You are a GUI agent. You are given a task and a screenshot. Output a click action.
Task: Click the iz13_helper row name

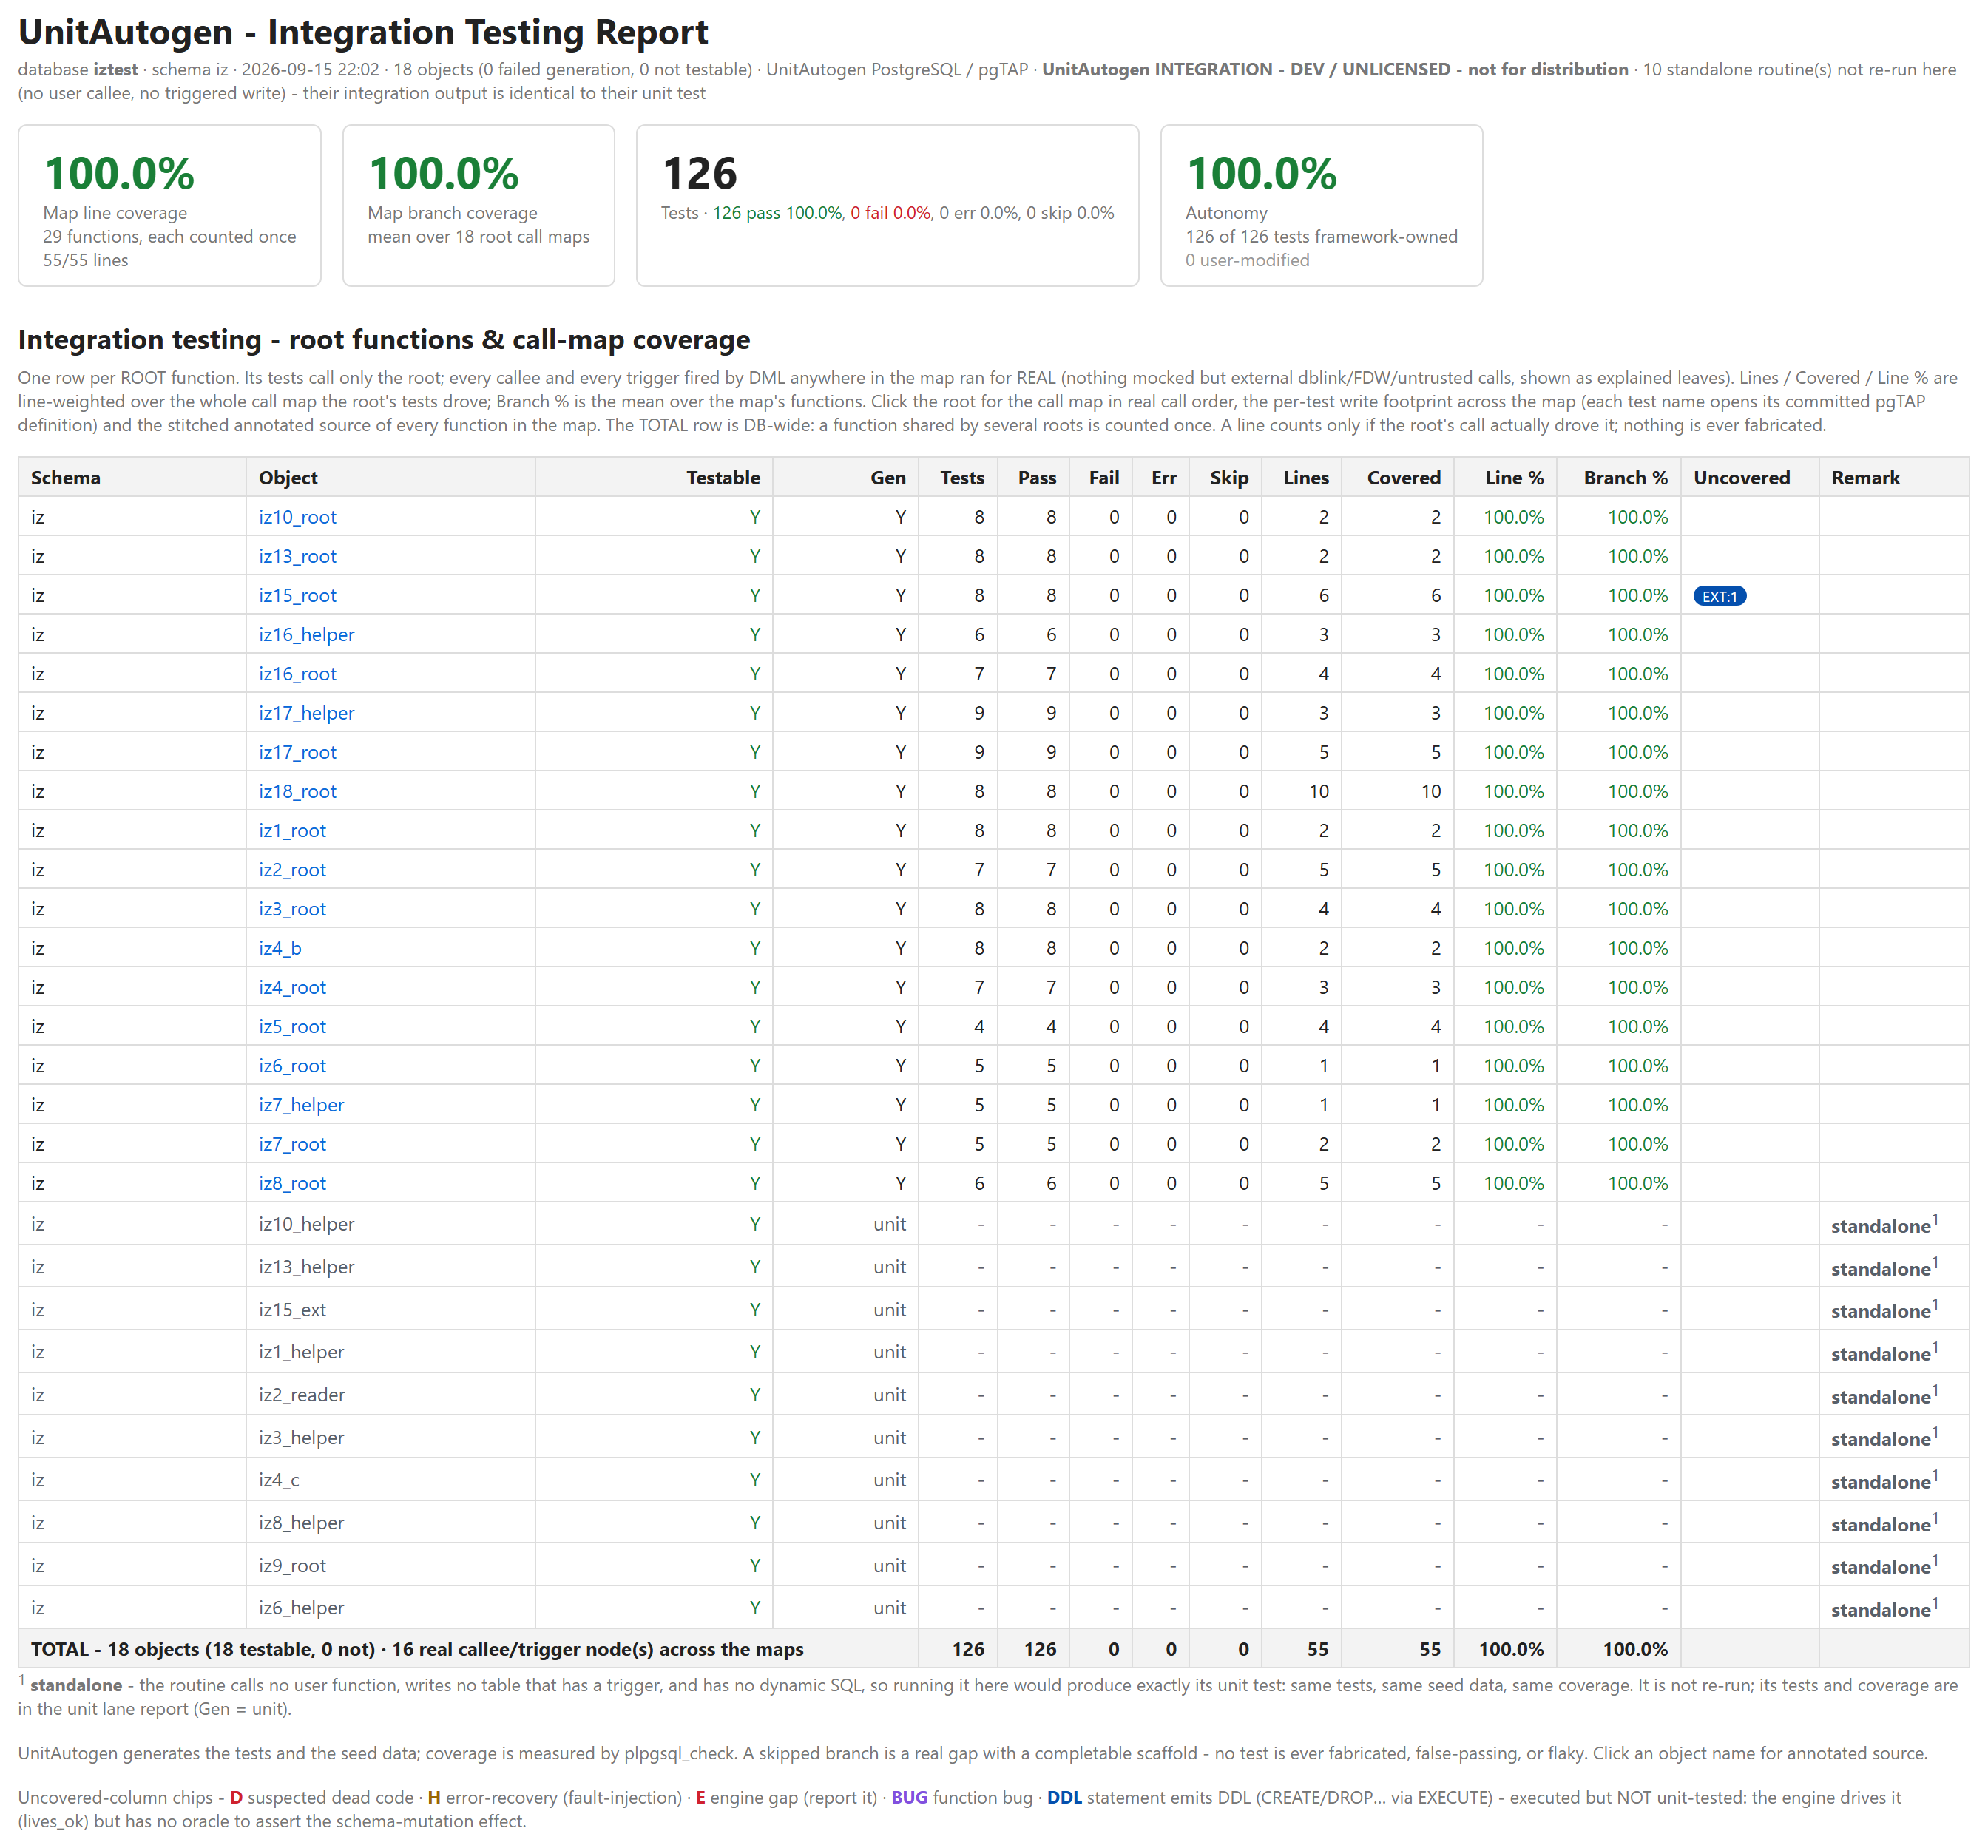[306, 1267]
